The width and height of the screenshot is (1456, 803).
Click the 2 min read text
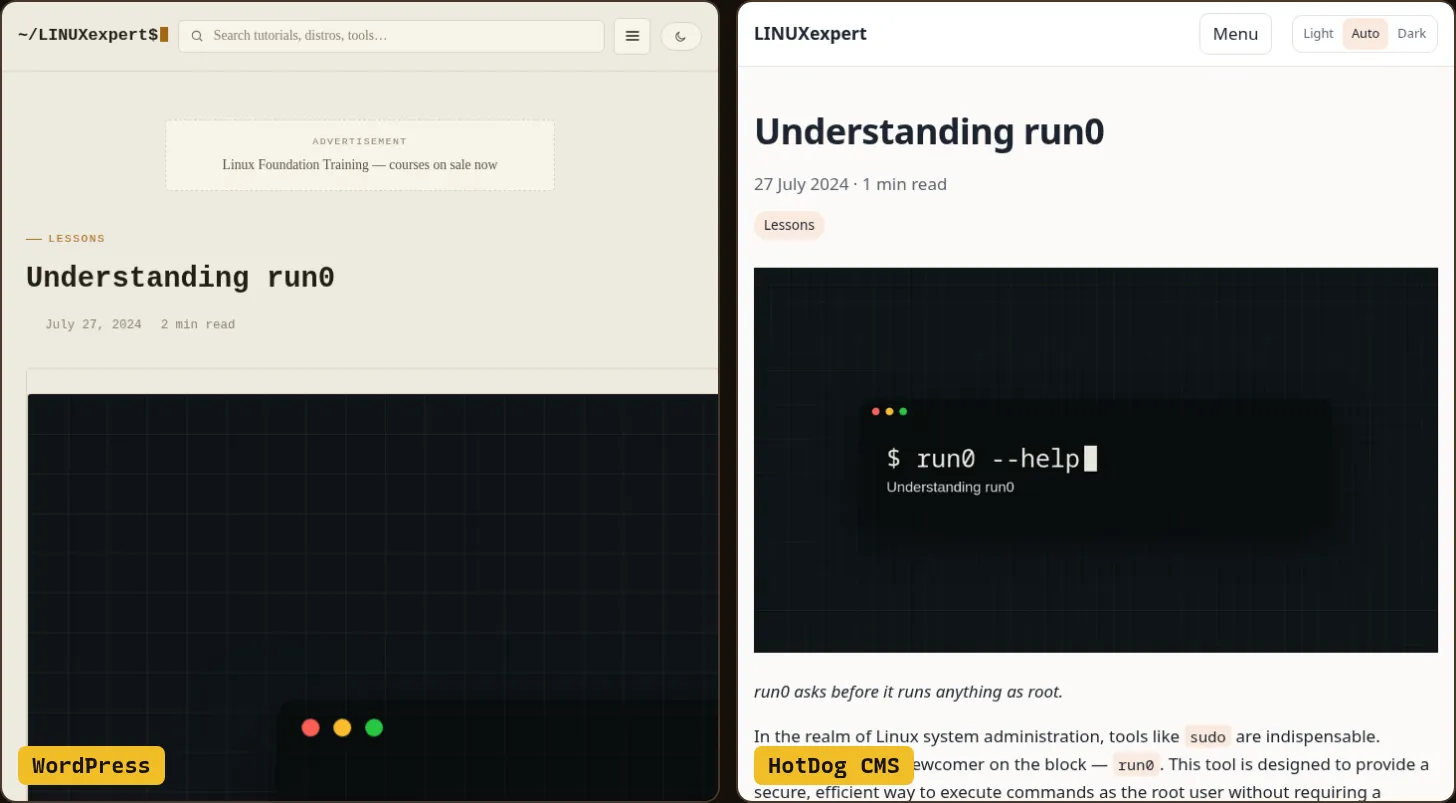pyautogui.click(x=198, y=325)
